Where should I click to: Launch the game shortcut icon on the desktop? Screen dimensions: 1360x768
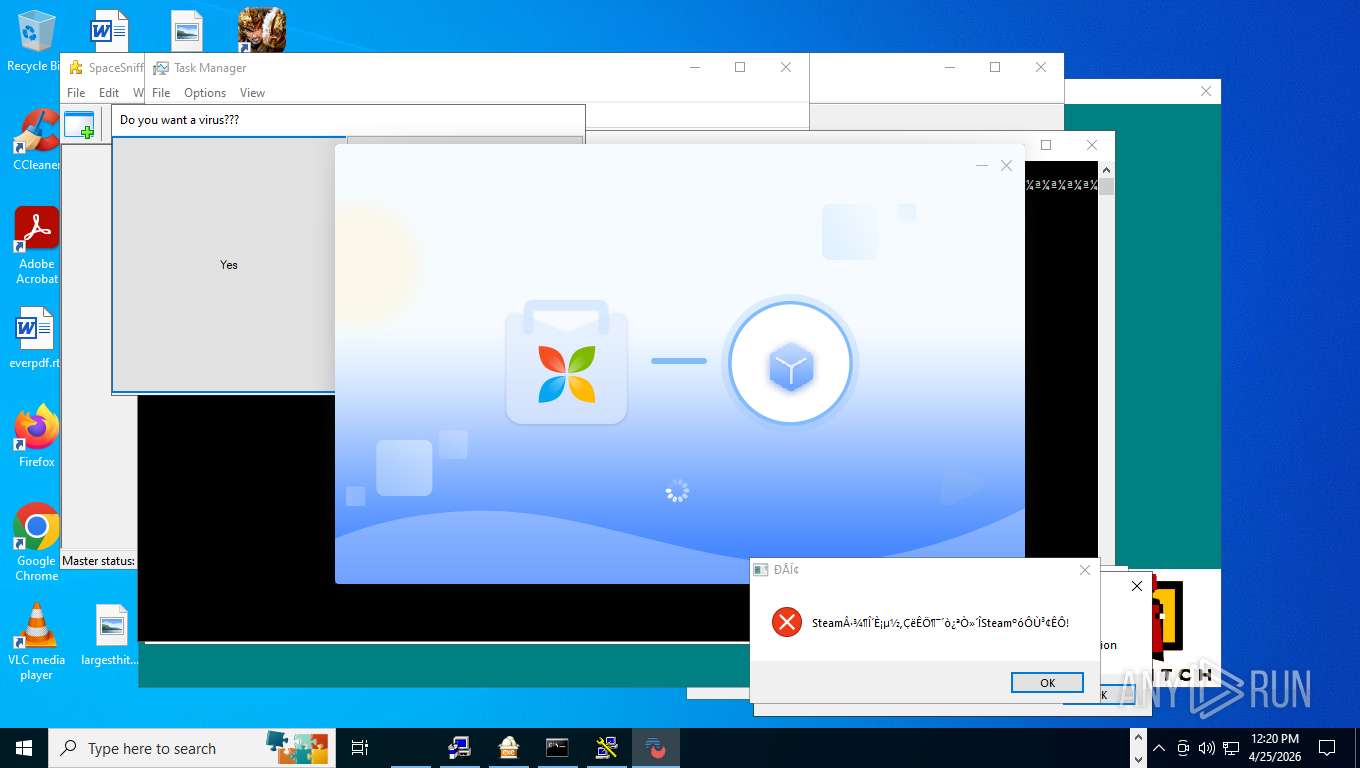pyautogui.click(x=262, y=30)
